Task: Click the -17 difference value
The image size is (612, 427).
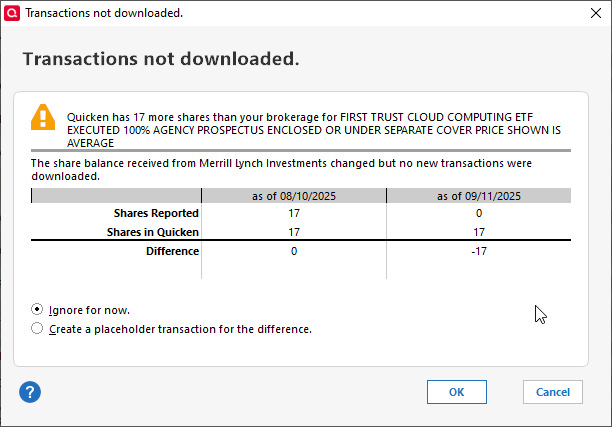Action: coord(478,251)
